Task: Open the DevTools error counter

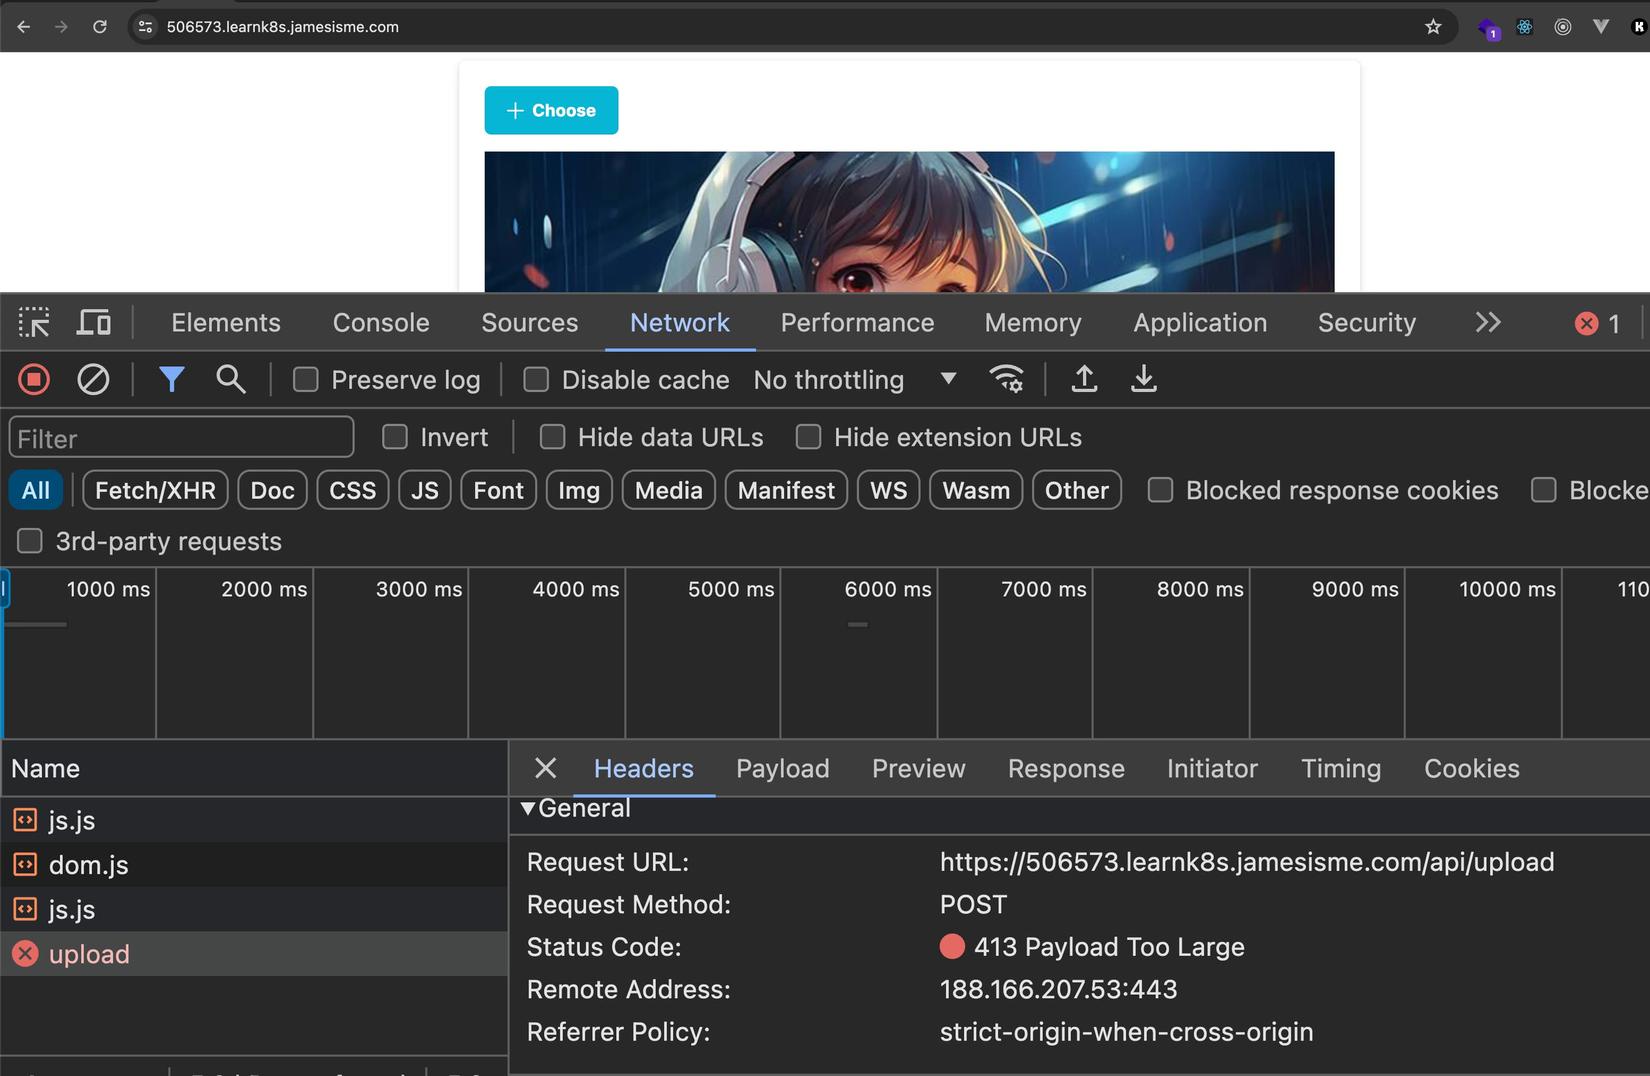Action: tap(1597, 322)
